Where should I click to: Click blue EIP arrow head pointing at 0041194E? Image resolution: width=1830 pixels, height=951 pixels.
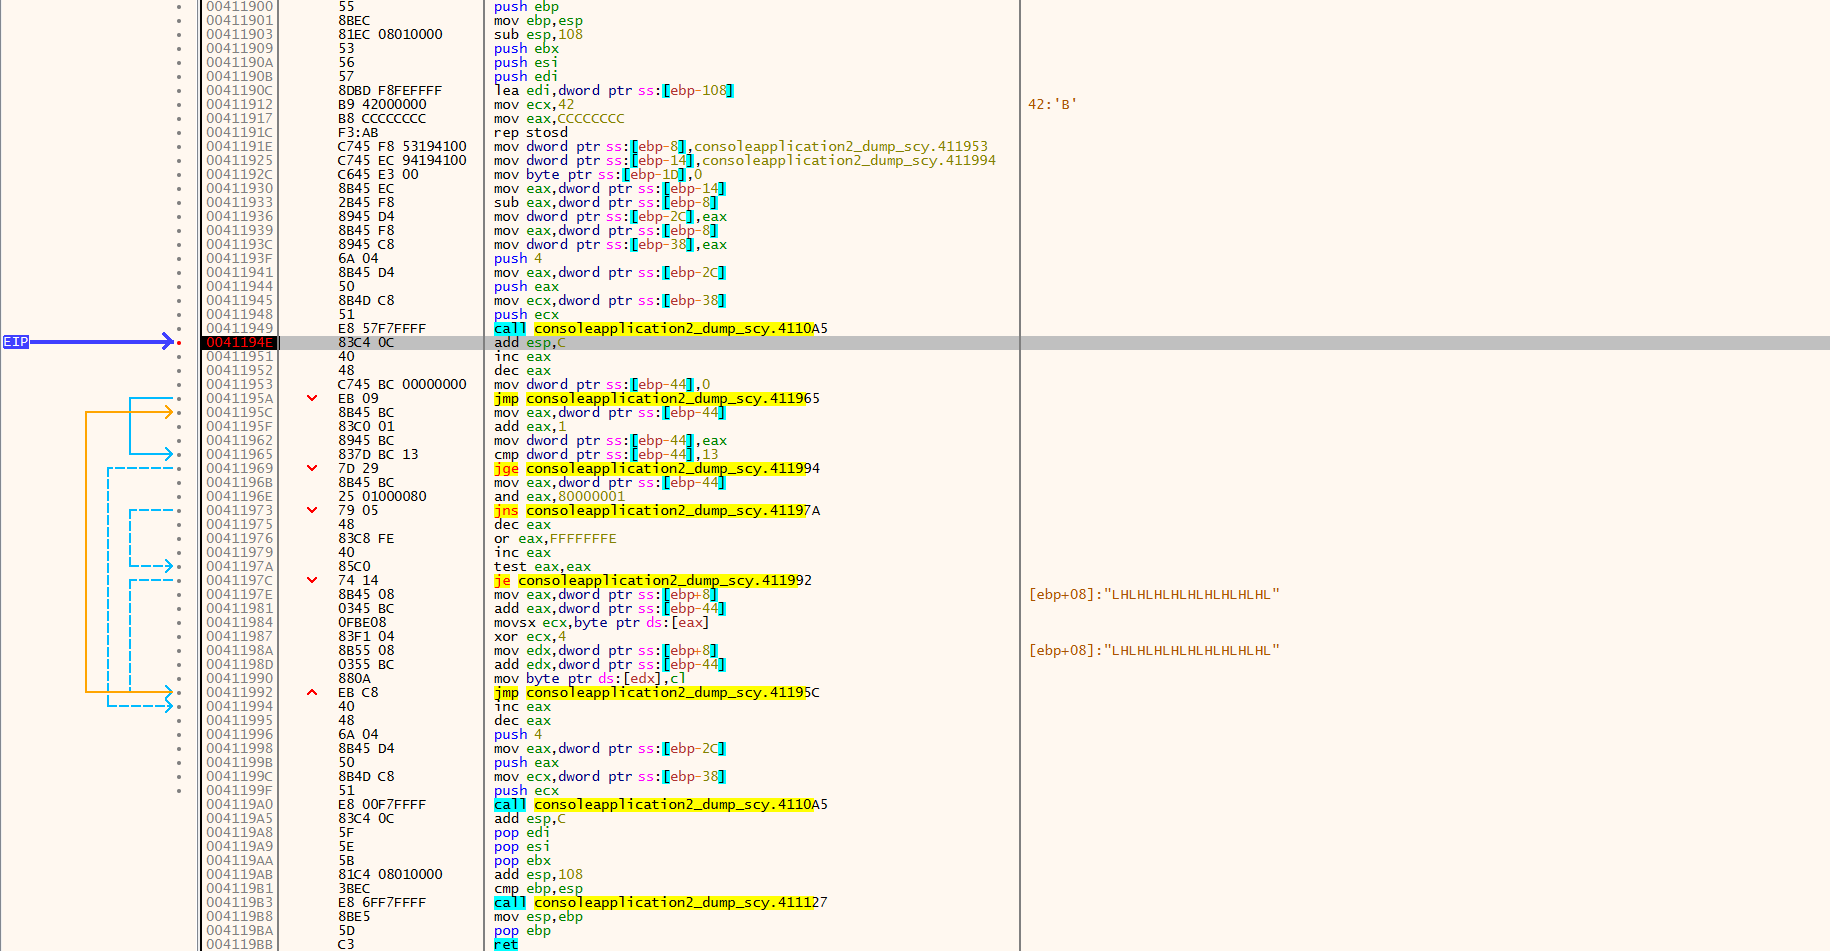pos(168,342)
